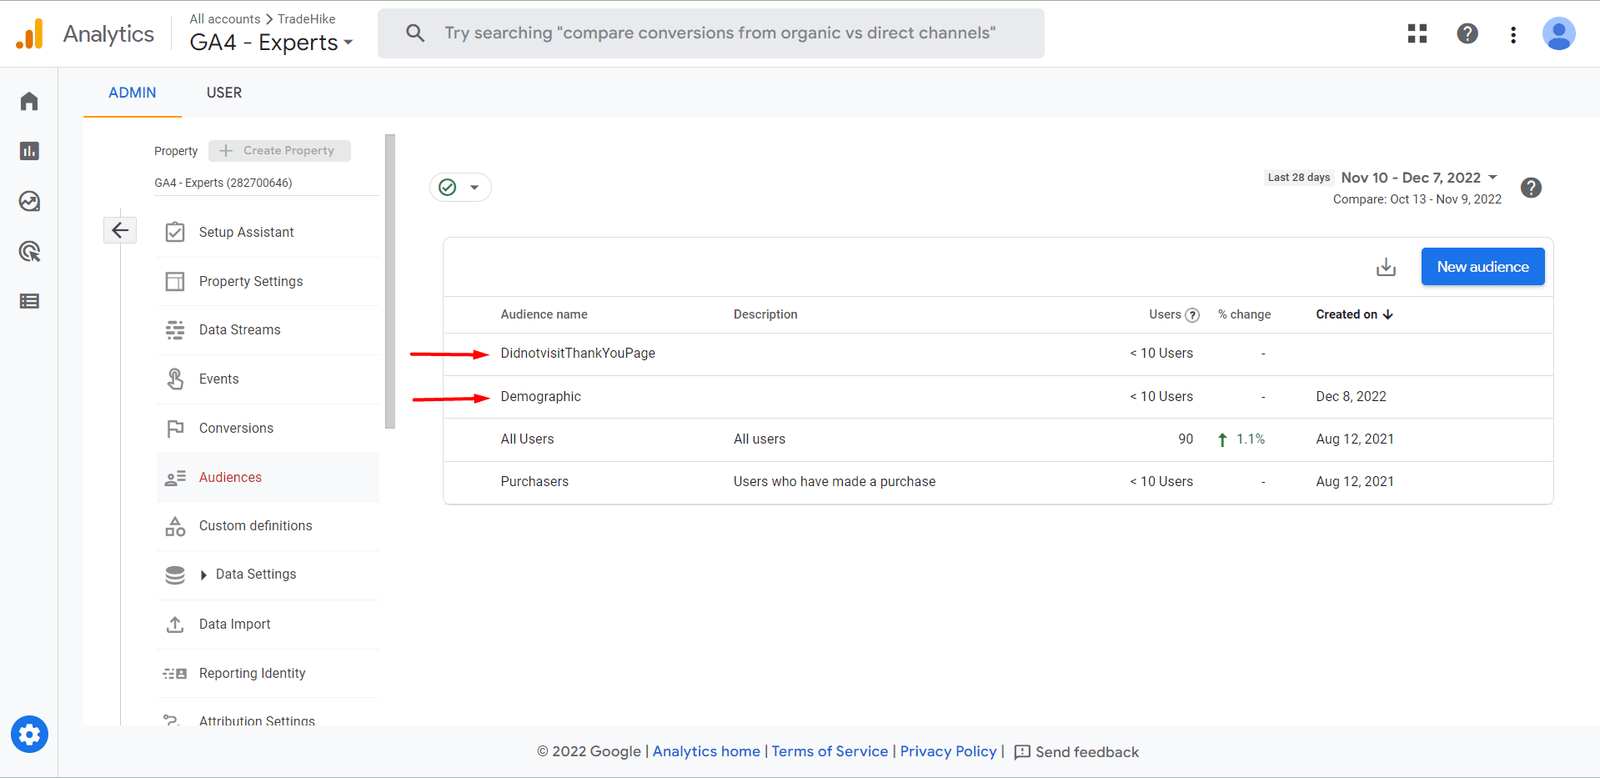Open the Home icon in left sidebar
The height and width of the screenshot is (778, 1600).
click(x=29, y=101)
